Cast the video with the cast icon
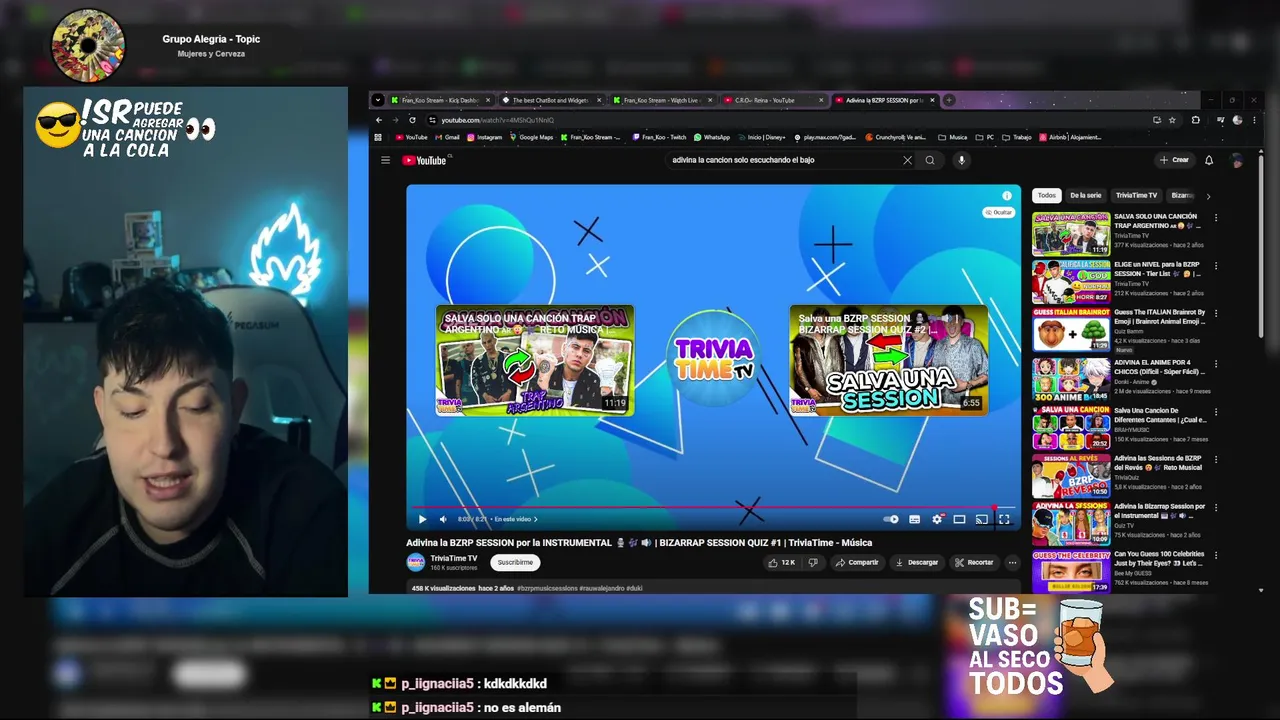Screen dimensions: 1280x720 click(981, 519)
